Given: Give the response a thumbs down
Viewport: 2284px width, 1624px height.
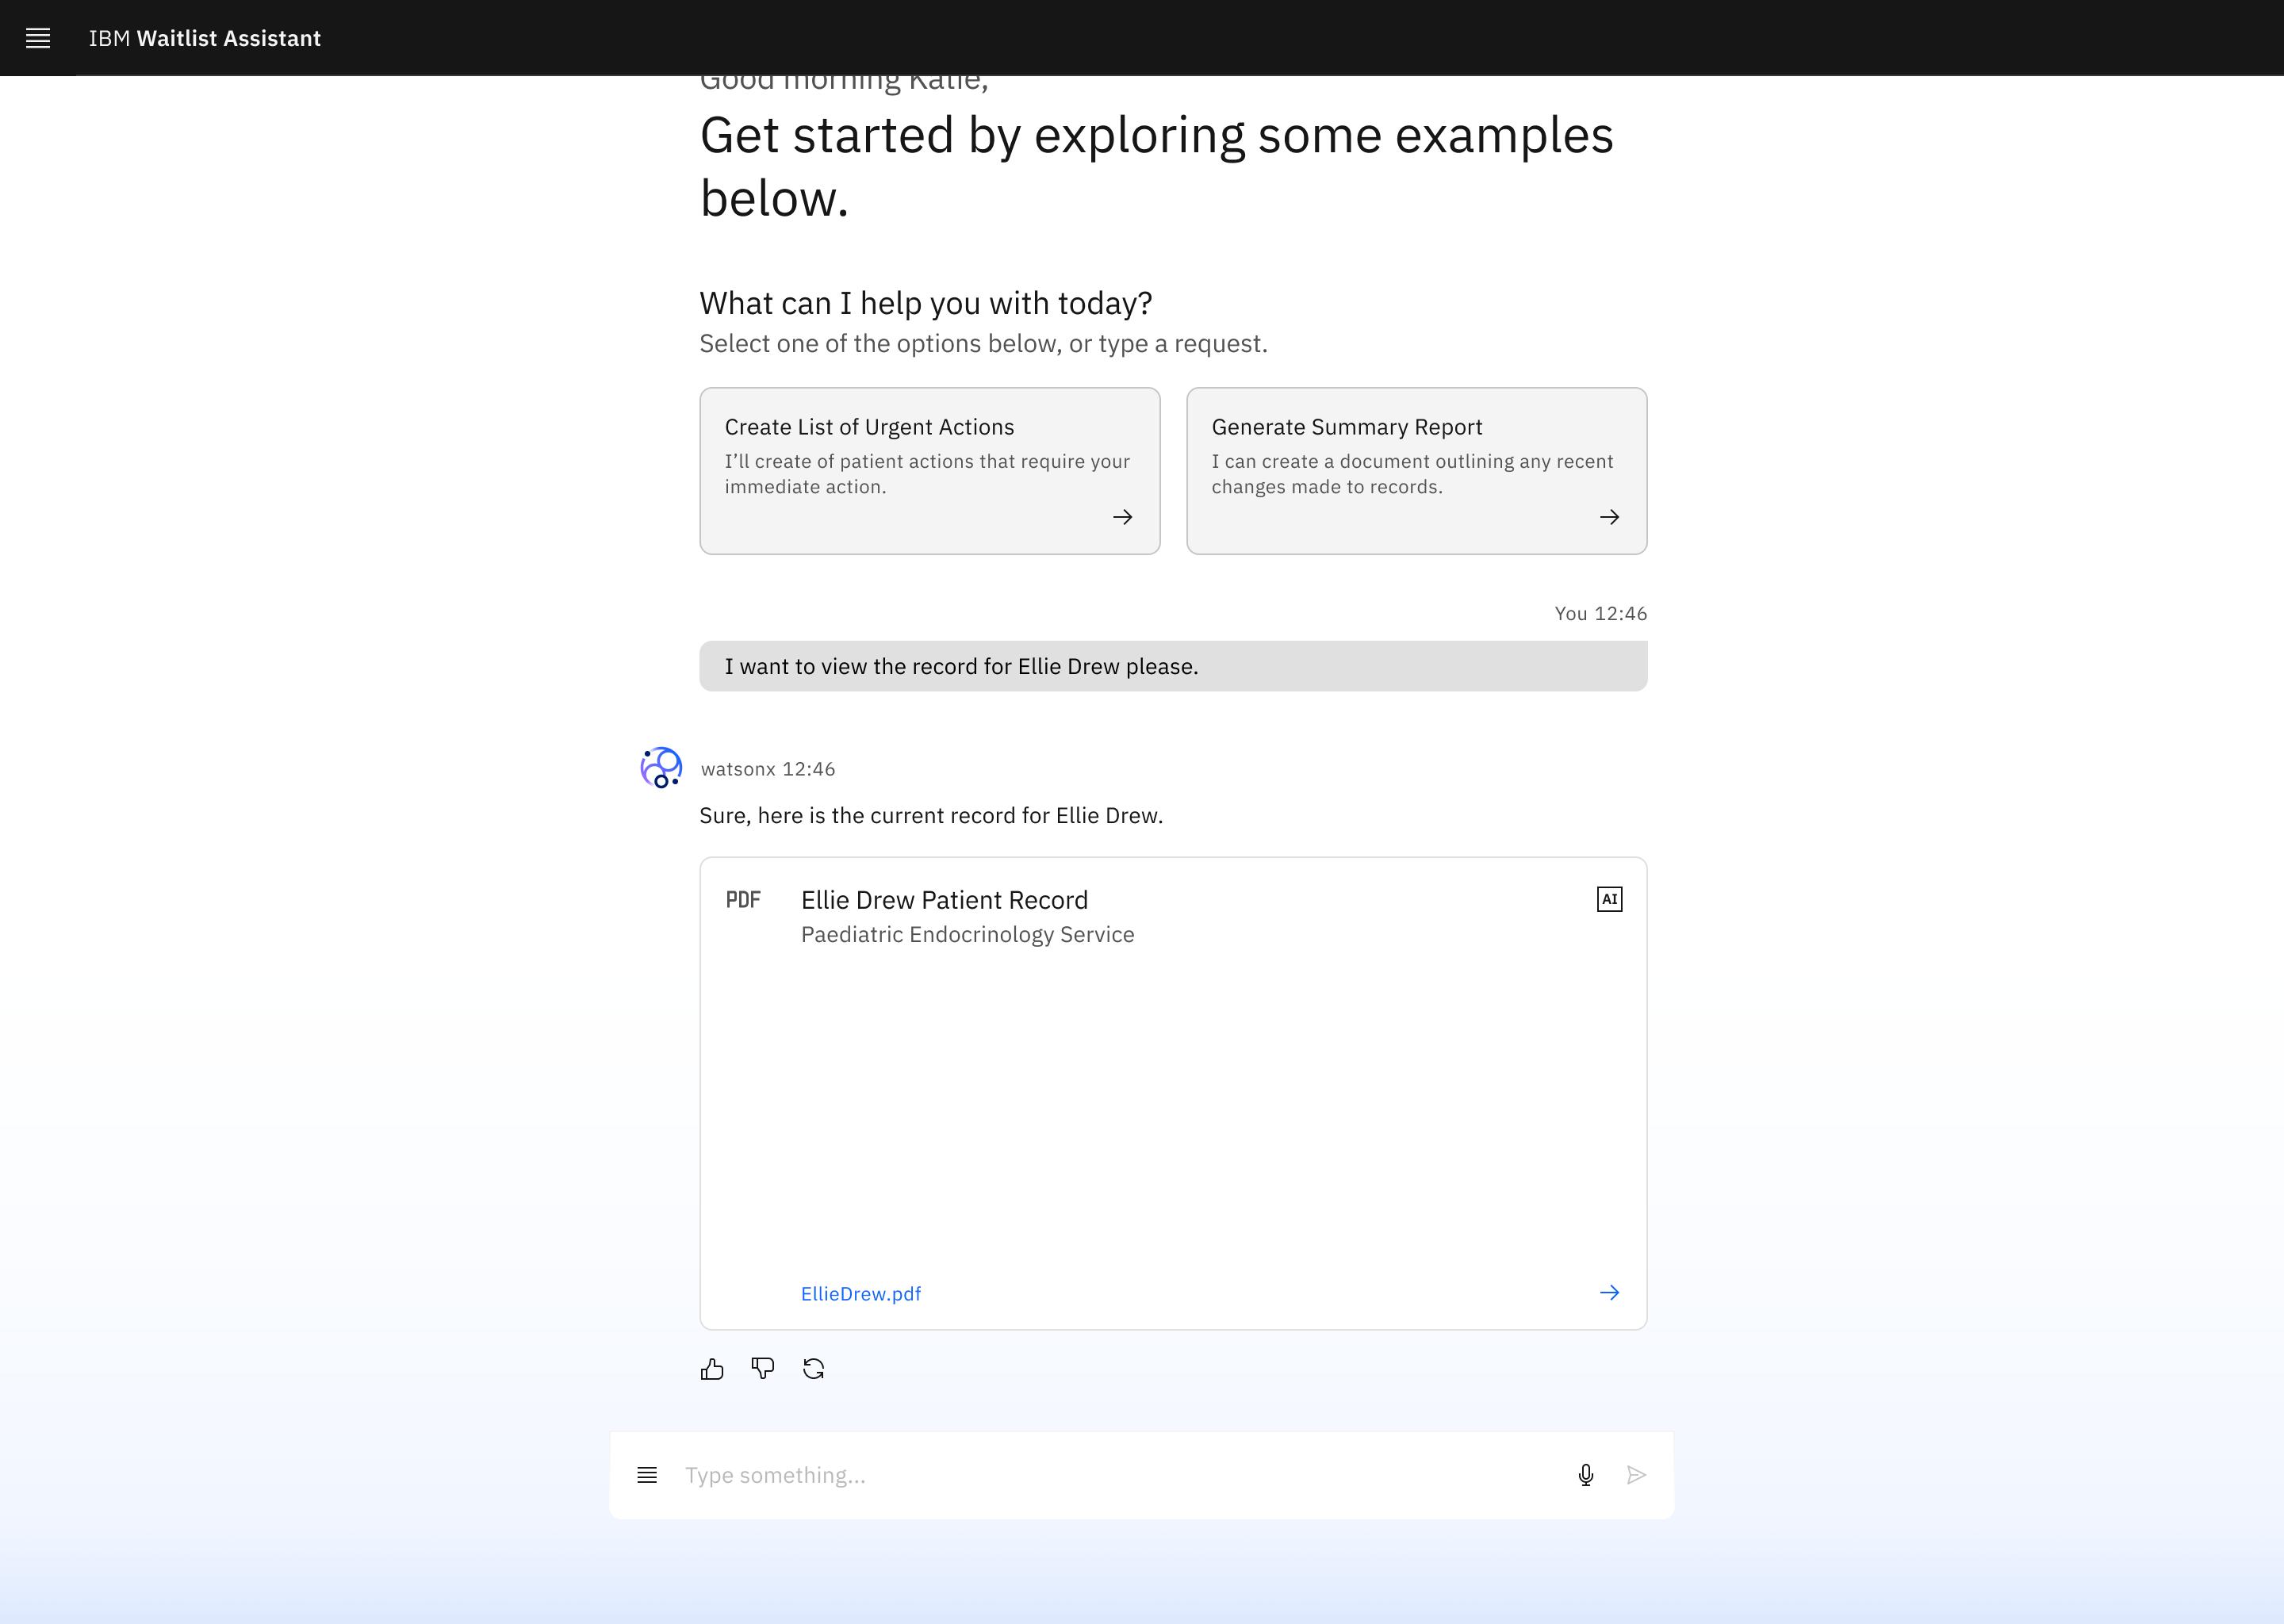Looking at the screenshot, I should tap(763, 1369).
